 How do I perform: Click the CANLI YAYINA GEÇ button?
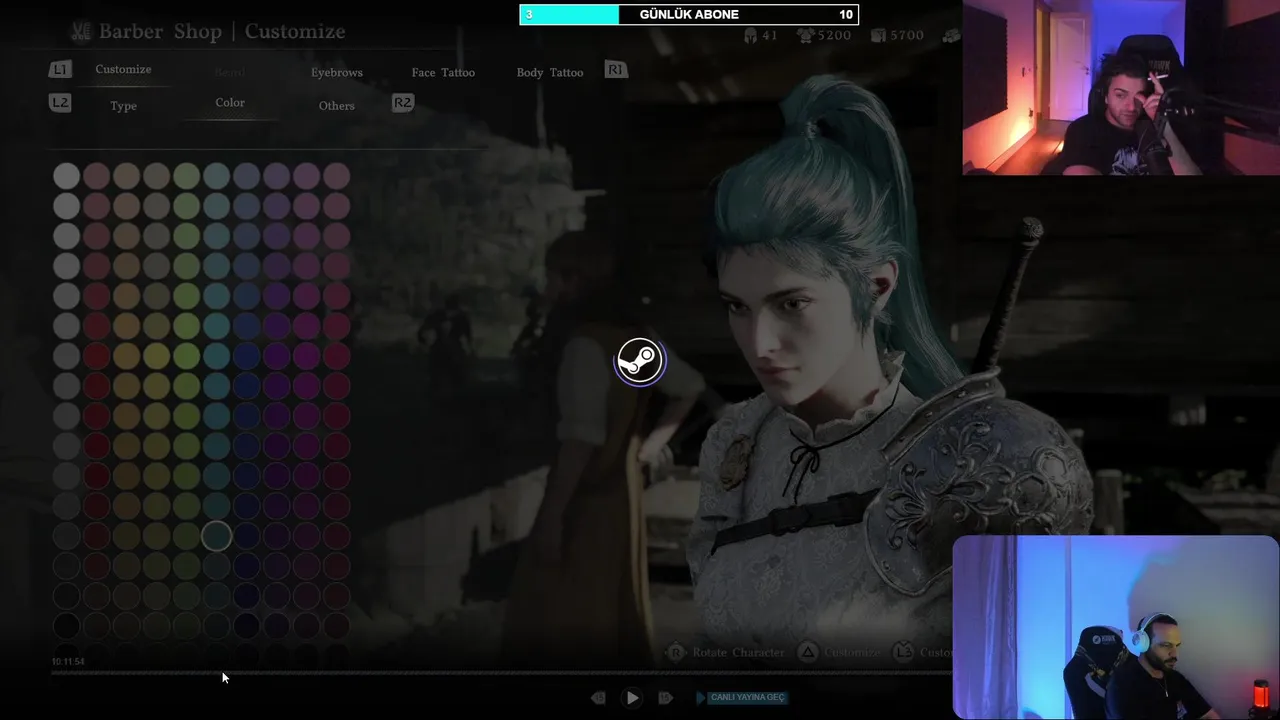[741, 697]
